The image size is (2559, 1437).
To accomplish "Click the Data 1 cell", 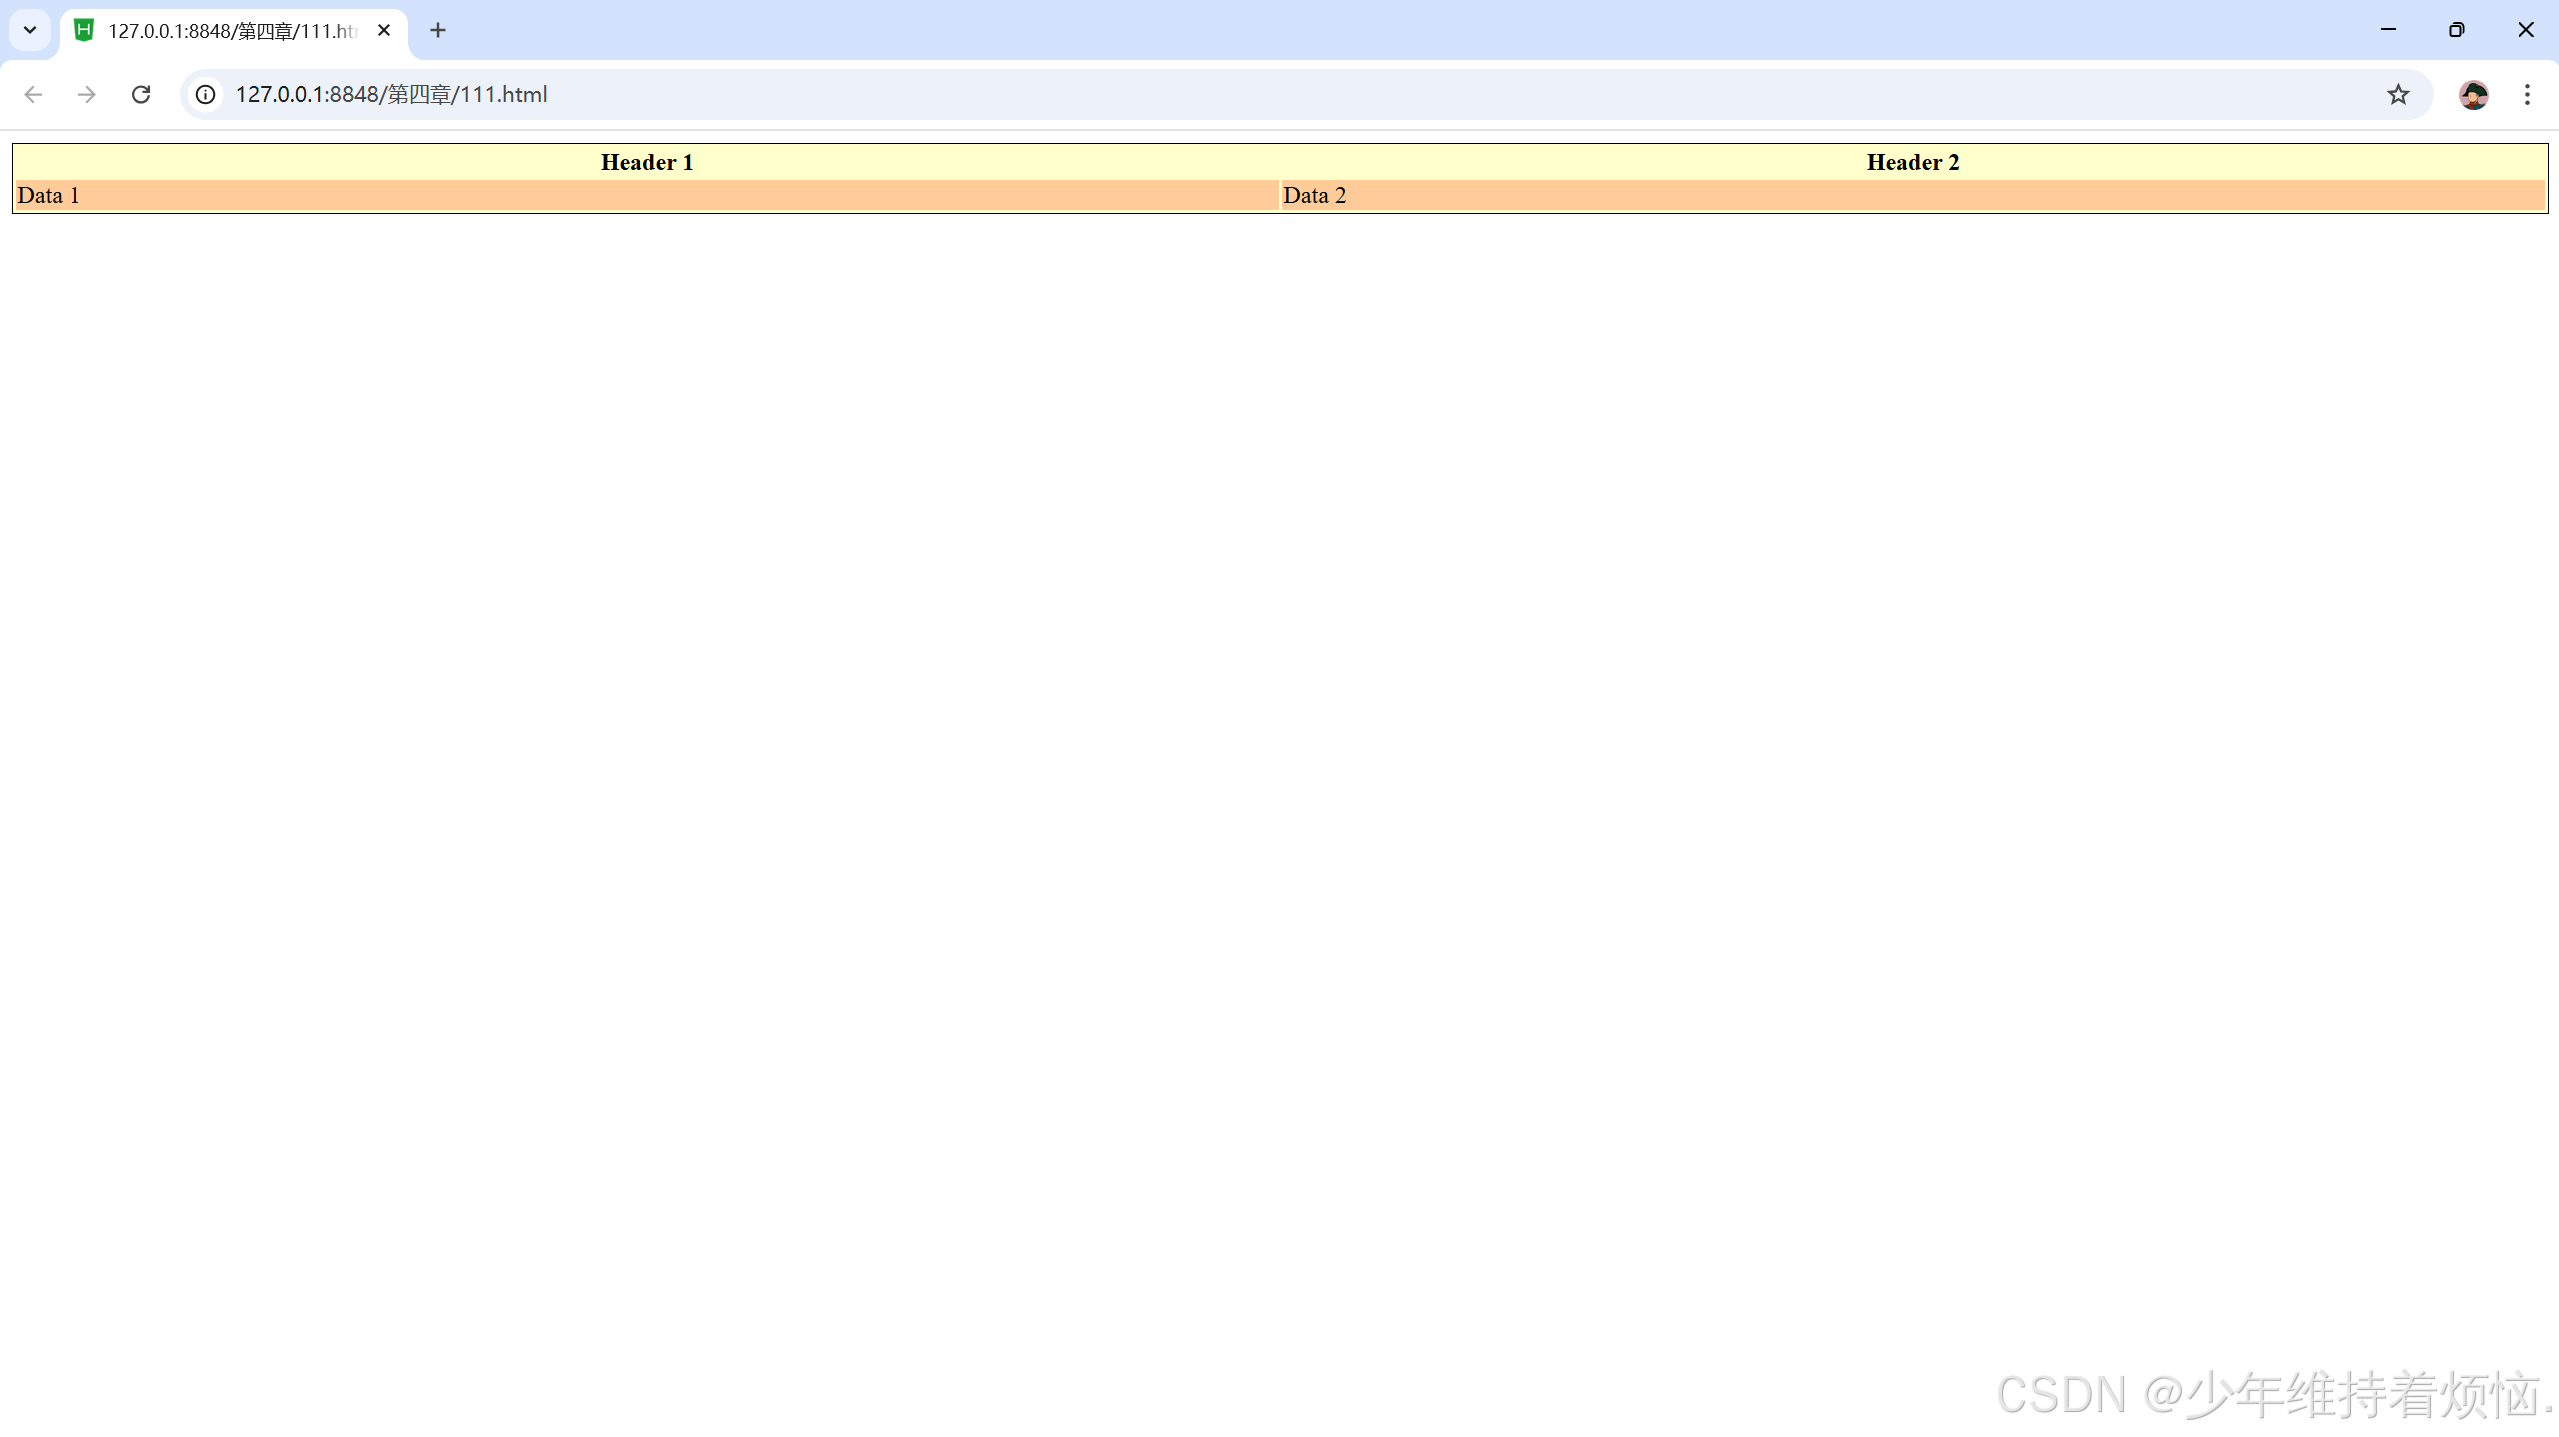I will pos(646,196).
